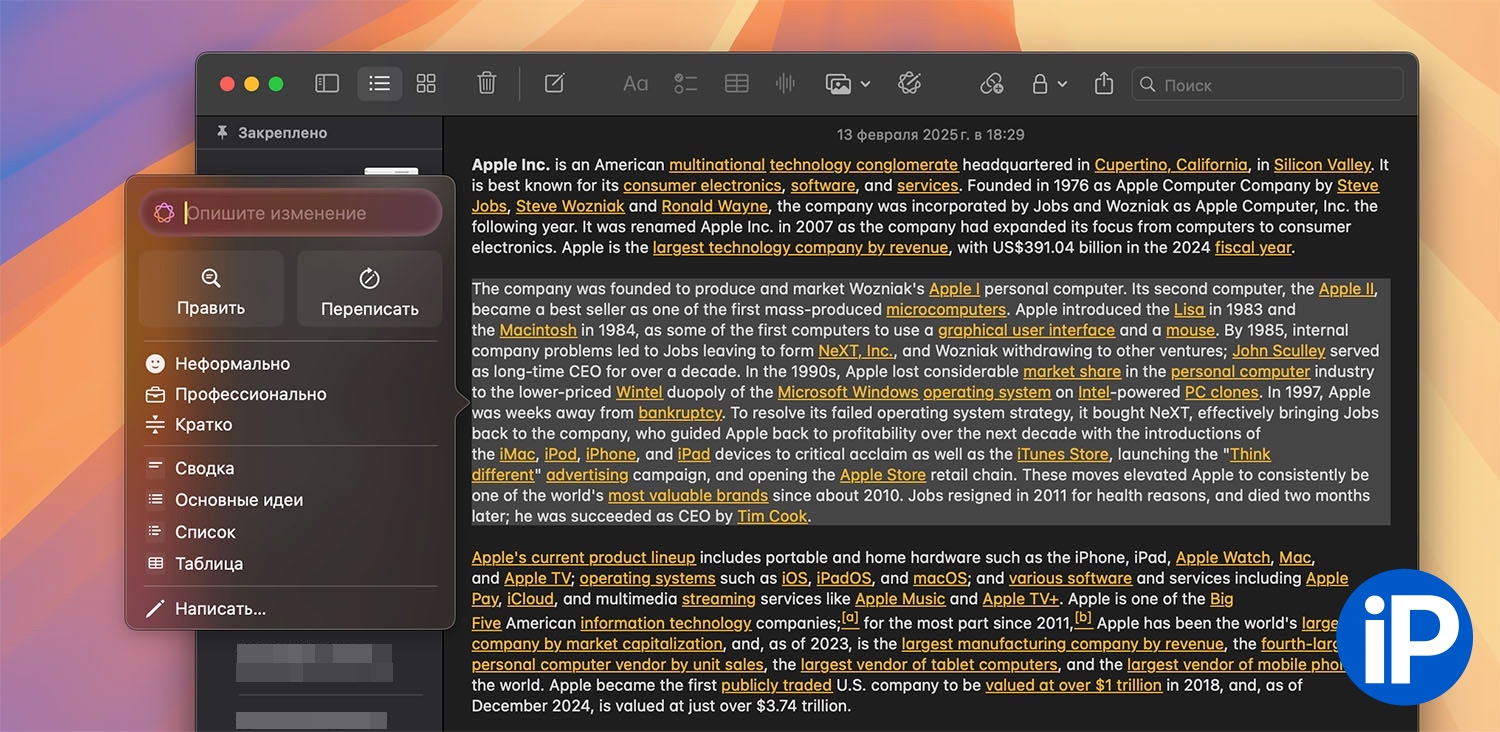Open the technology conglomerate link
The width and height of the screenshot is (1500, 732).
tap(864, 165)
